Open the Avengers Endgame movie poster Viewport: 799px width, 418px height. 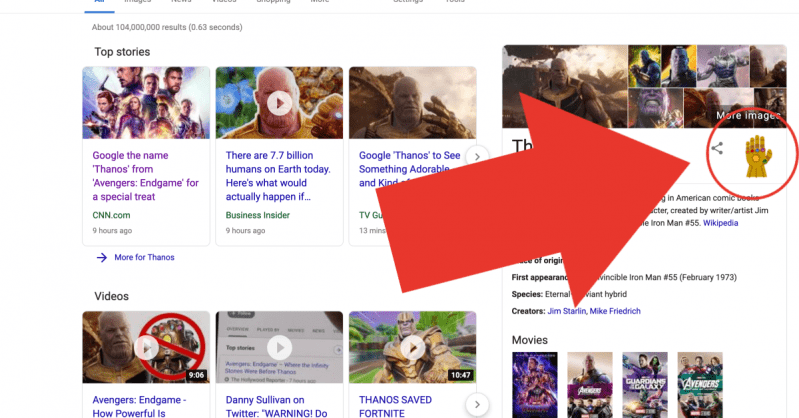(535, 385)
